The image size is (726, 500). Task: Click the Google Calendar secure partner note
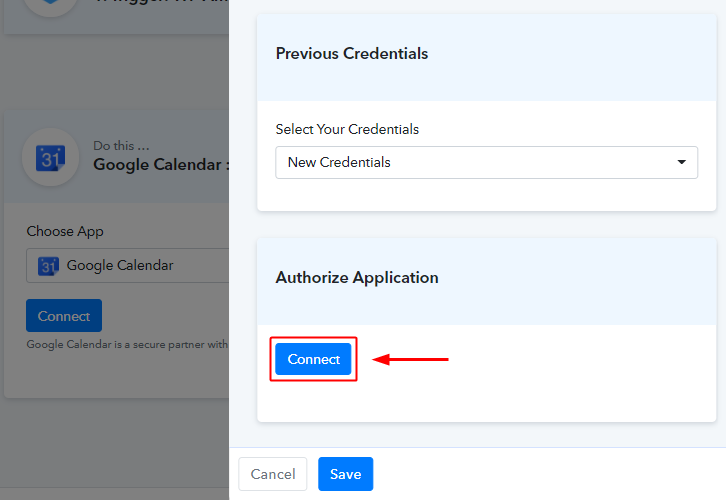pyautogui.click(x=127, y=344)
